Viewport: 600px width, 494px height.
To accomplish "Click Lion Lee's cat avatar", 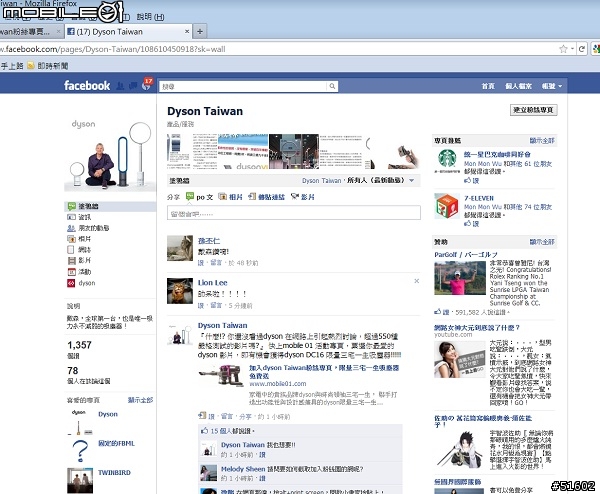I will [x=180, y=291].
